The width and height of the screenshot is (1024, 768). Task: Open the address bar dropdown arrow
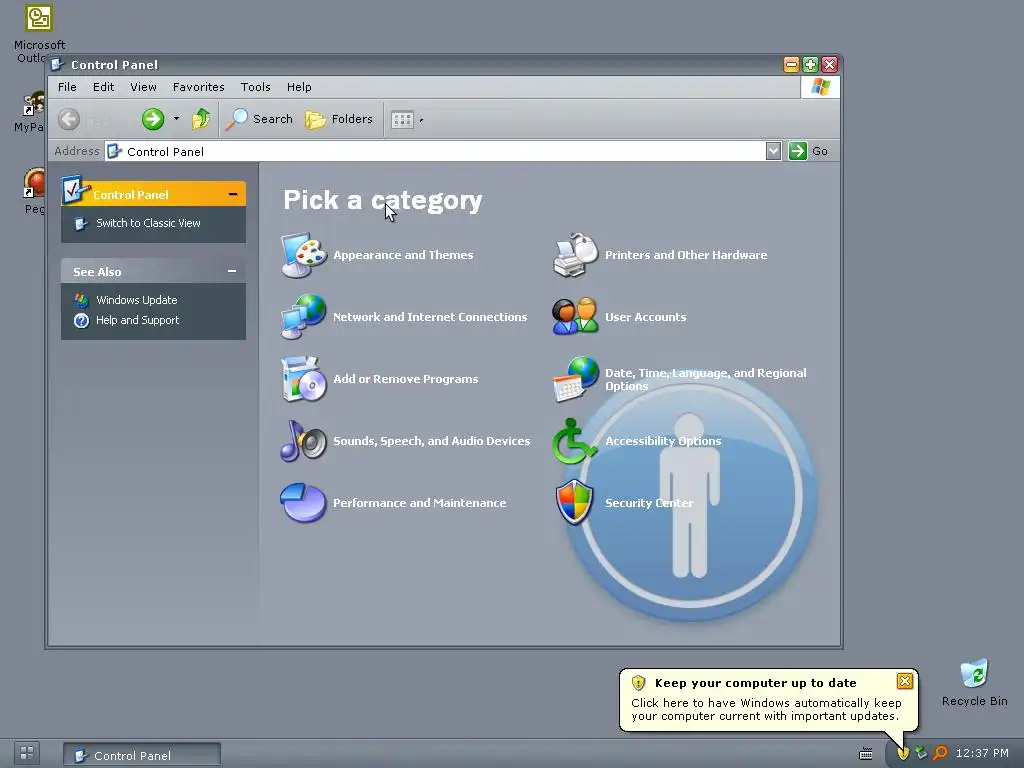pos(773,151)
